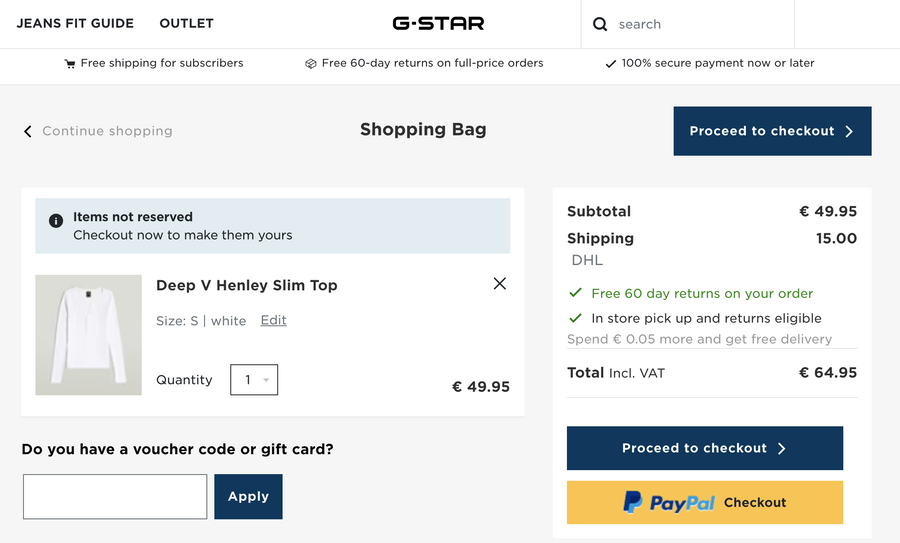Open the white top product thumbnail
The image size is (900, 543).
click(x=88, y=335)
